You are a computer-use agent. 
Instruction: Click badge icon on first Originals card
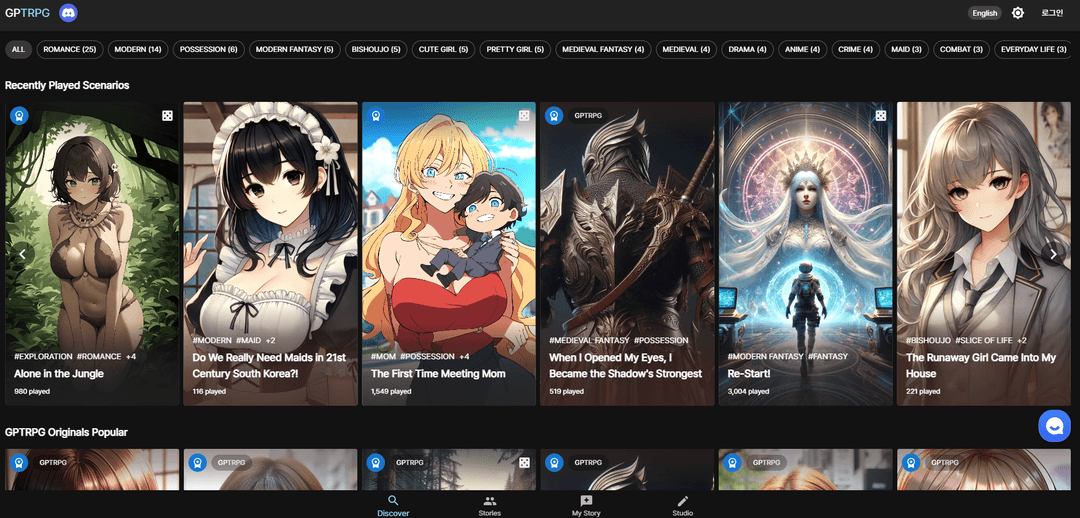[19, 463]
